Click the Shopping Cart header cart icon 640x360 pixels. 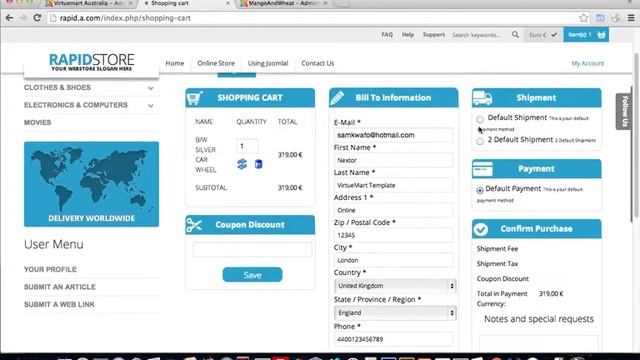point(195,98)
